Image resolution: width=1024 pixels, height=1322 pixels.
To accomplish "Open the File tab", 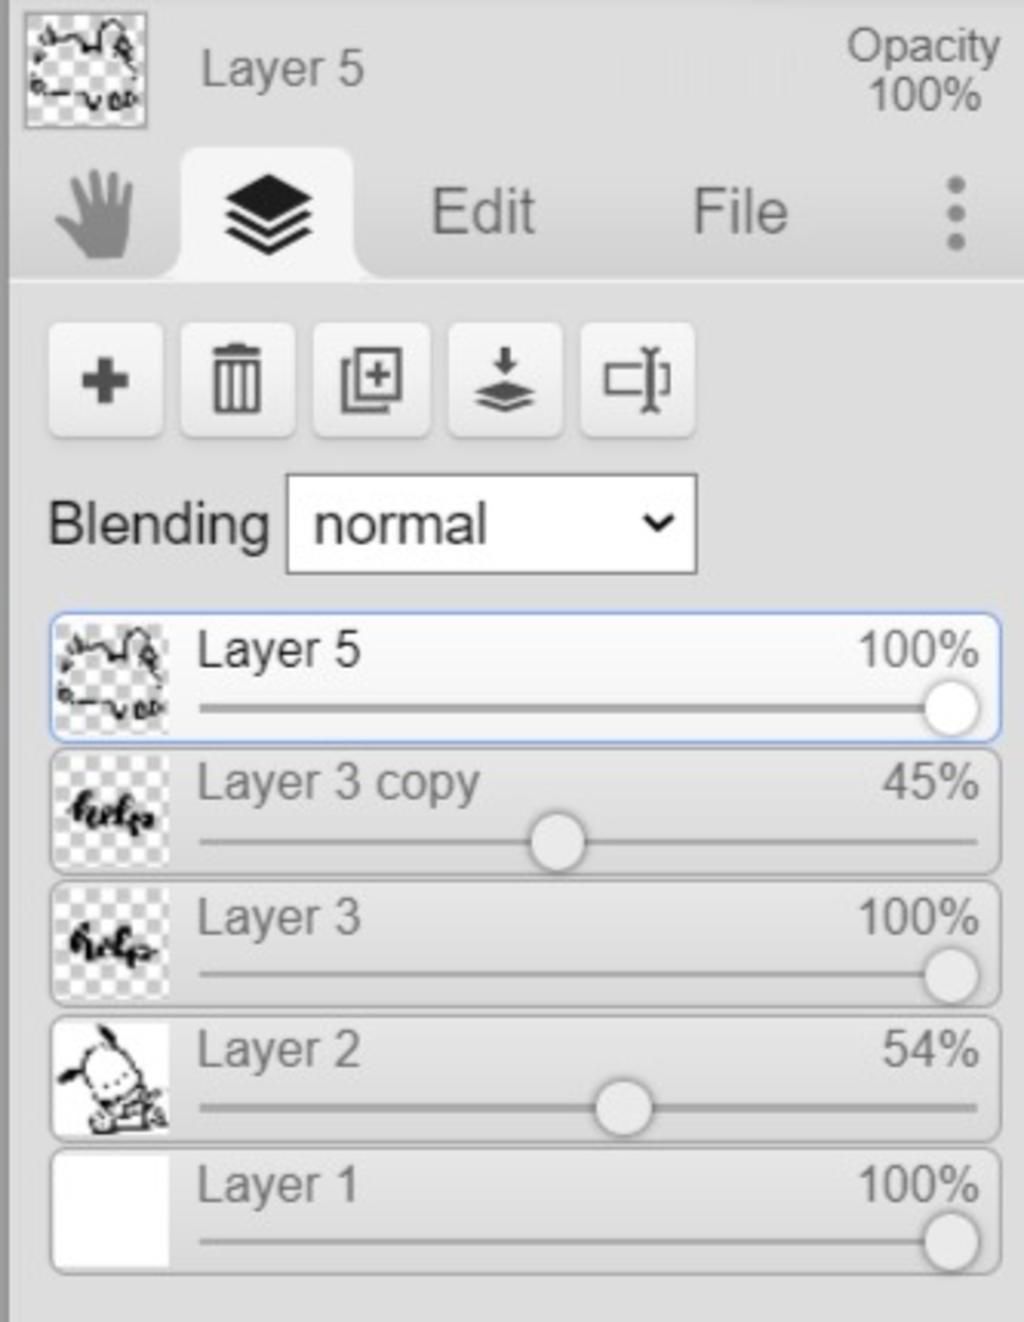I will click(x=741, y=212).
